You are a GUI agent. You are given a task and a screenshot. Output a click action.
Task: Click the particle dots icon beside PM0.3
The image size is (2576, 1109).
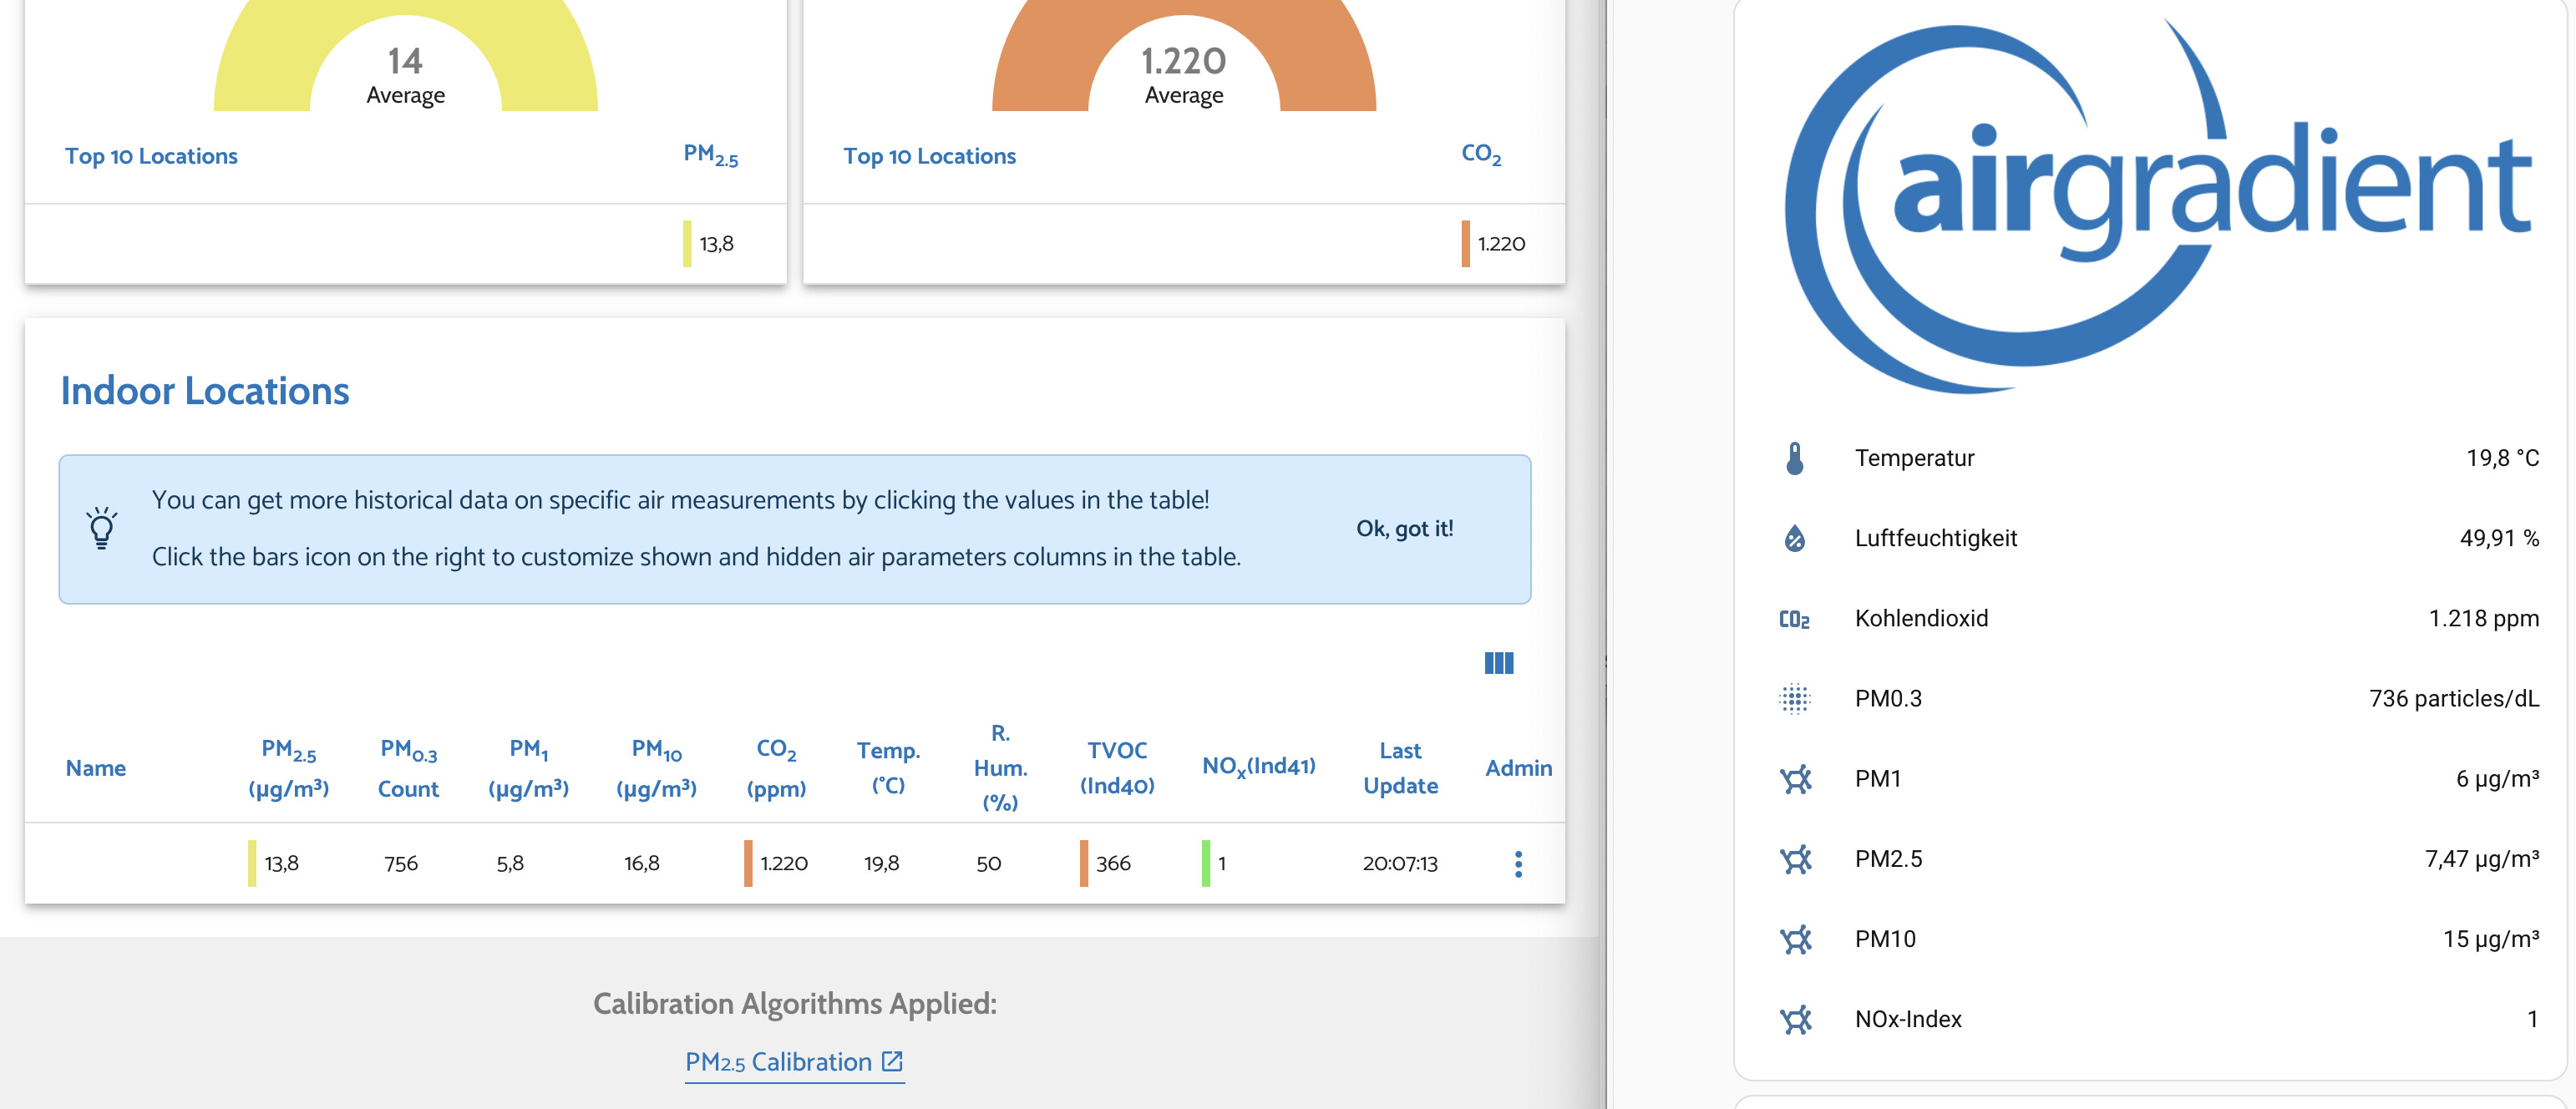(1794, 698)
